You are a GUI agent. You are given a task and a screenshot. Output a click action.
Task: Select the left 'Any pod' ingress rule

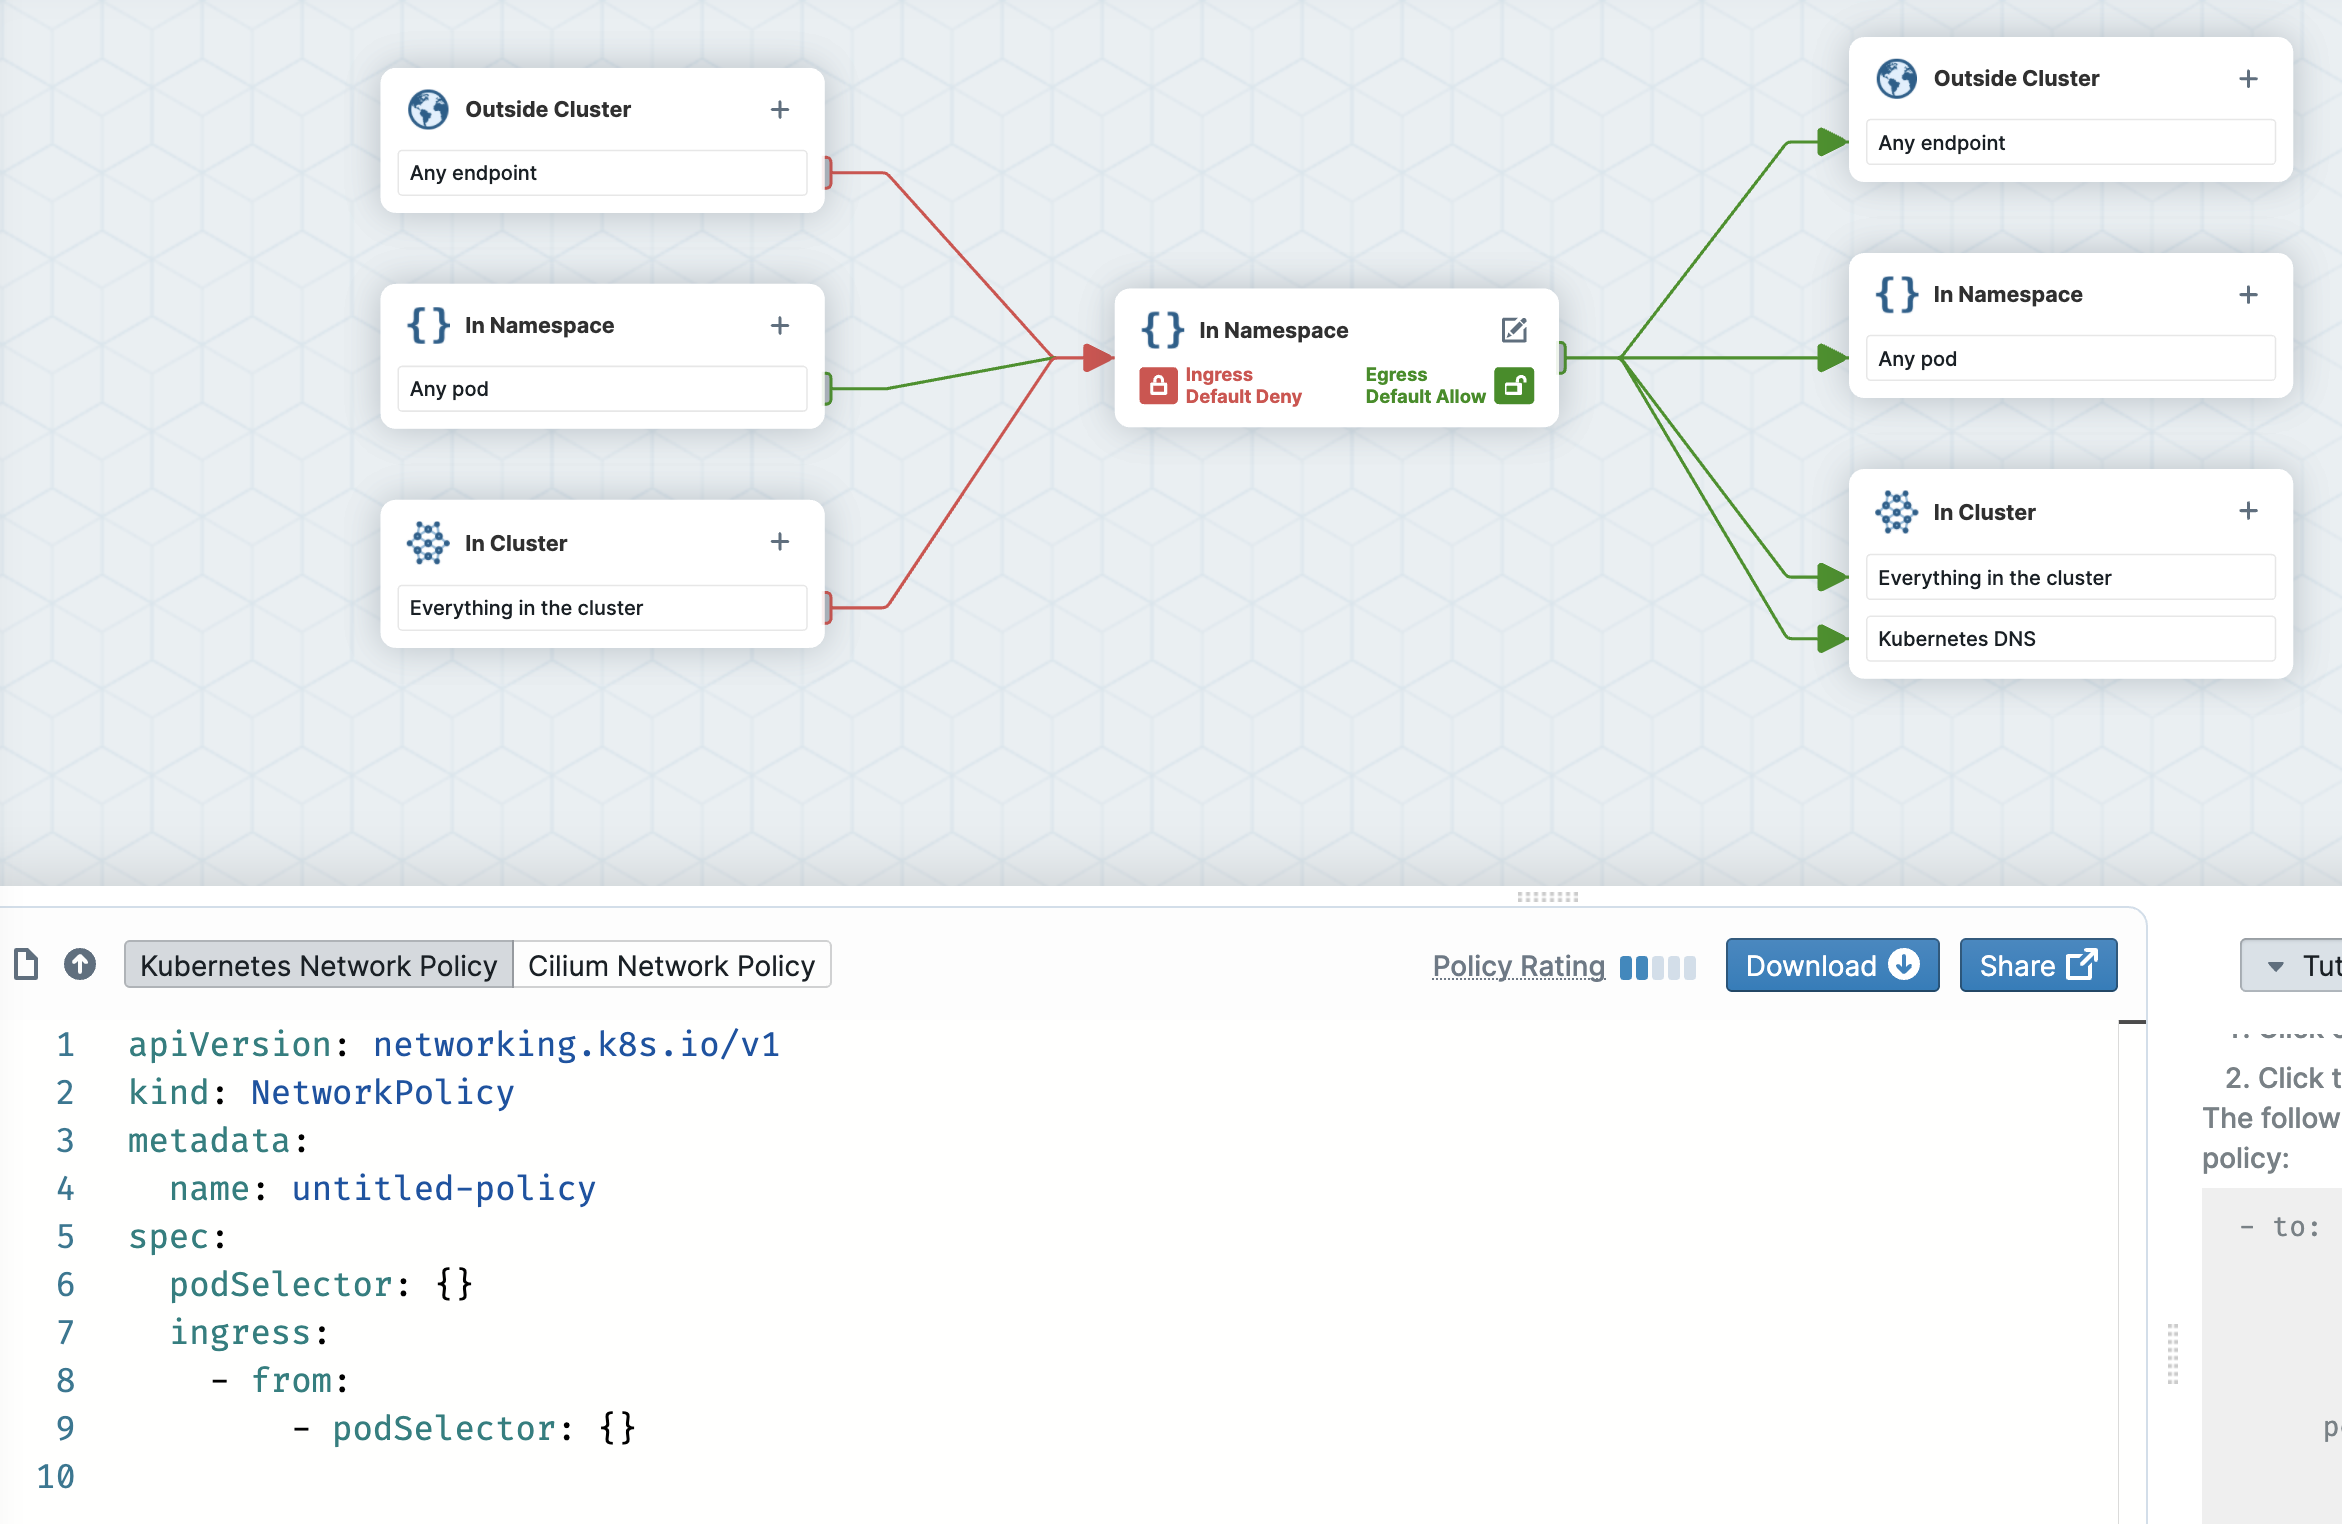602,388
